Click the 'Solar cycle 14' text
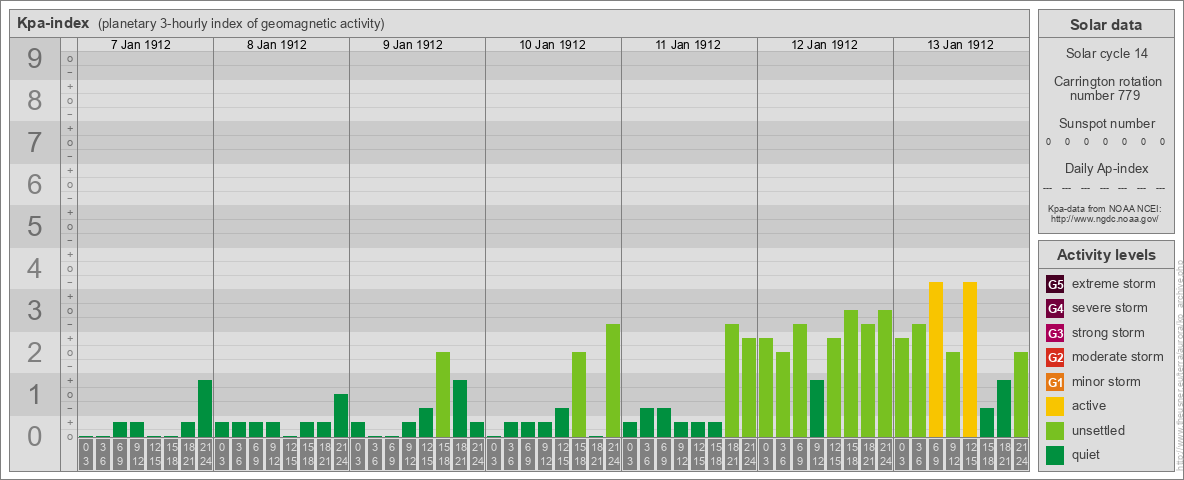 click(x=1106, y=54)
